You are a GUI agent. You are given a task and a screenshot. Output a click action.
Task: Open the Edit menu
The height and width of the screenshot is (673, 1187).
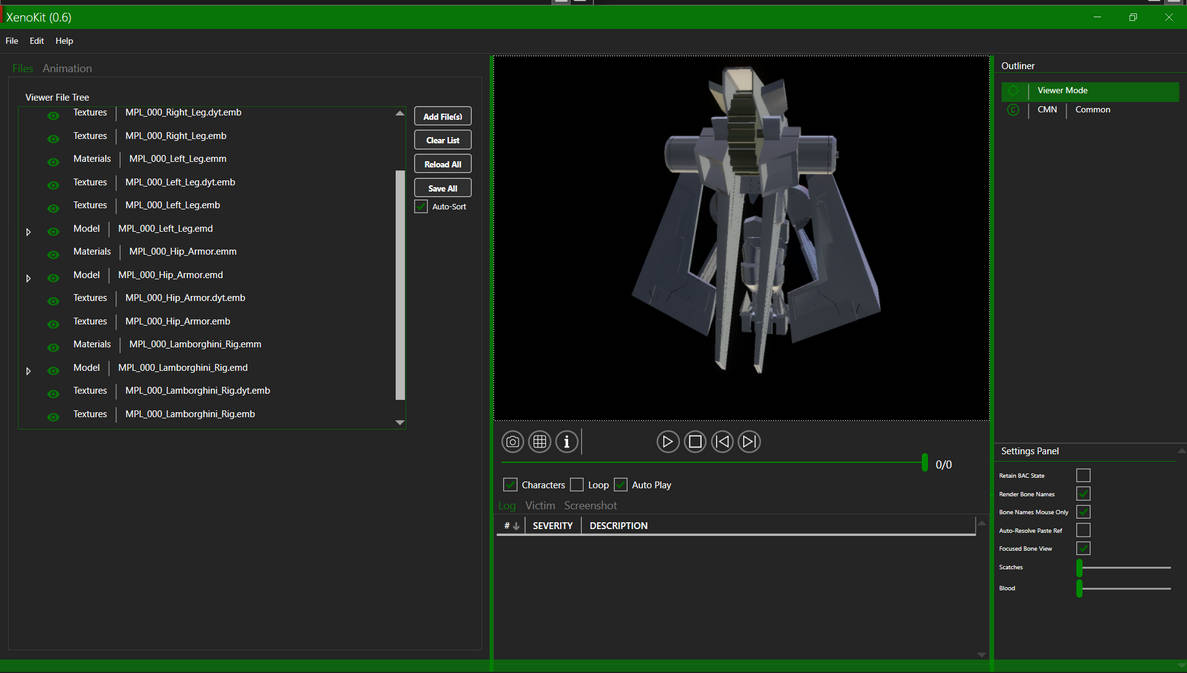point(36,41)
